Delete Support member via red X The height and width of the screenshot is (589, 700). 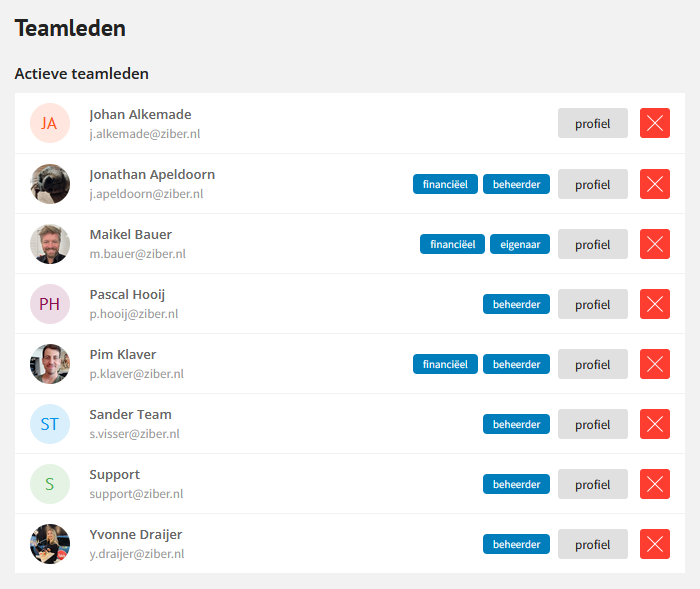tap(654, 484)
